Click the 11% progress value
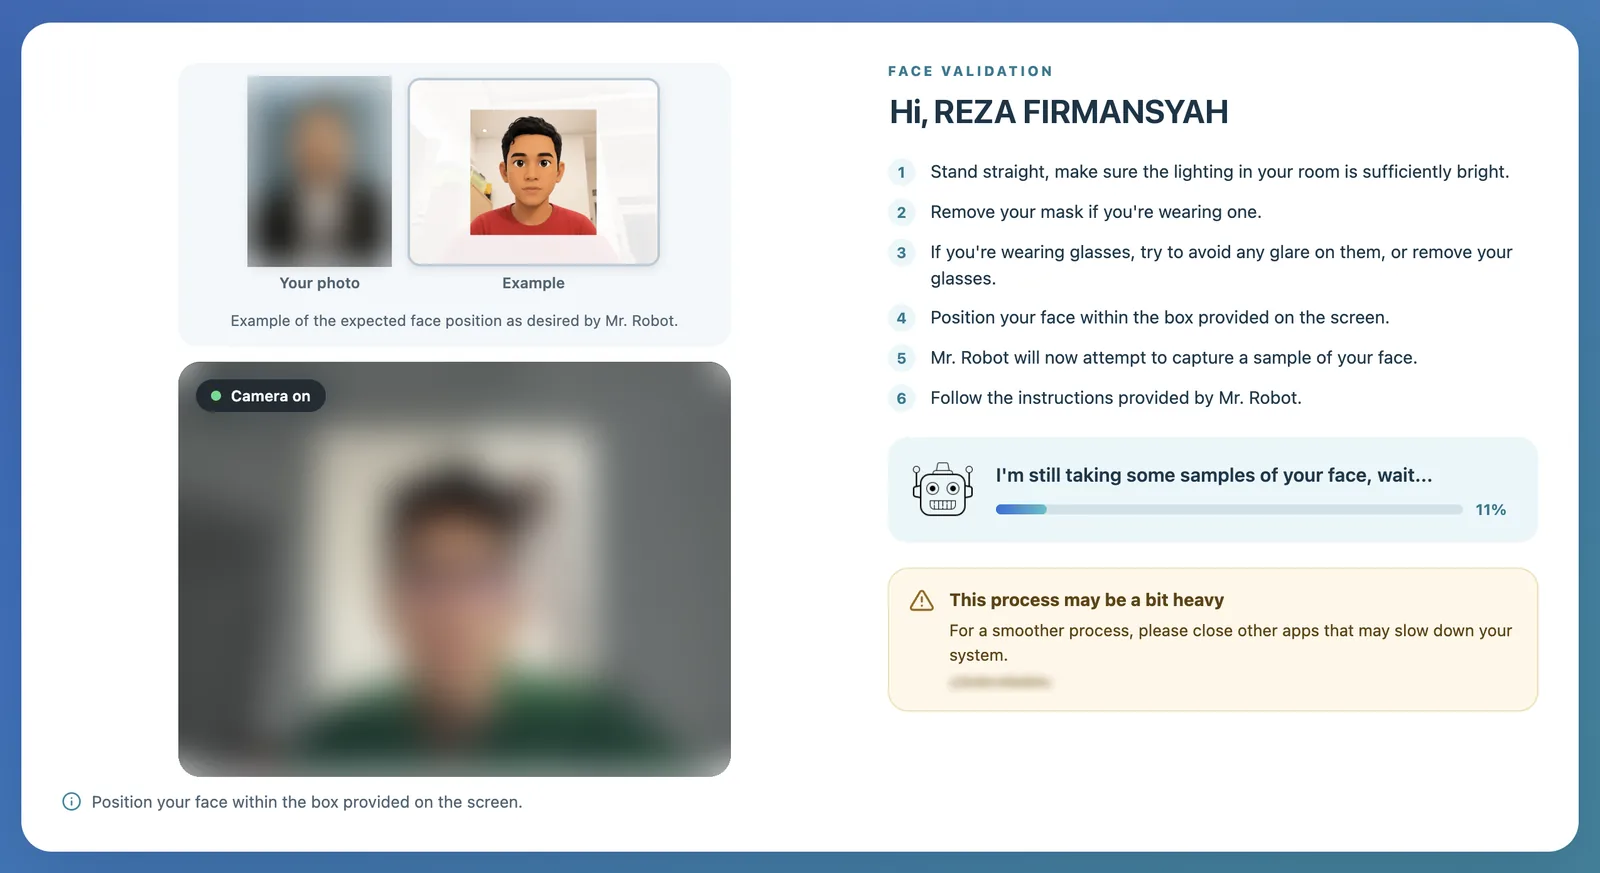Image resolution: width=1600 pixels, height=873 pixels. point(1490,510)
